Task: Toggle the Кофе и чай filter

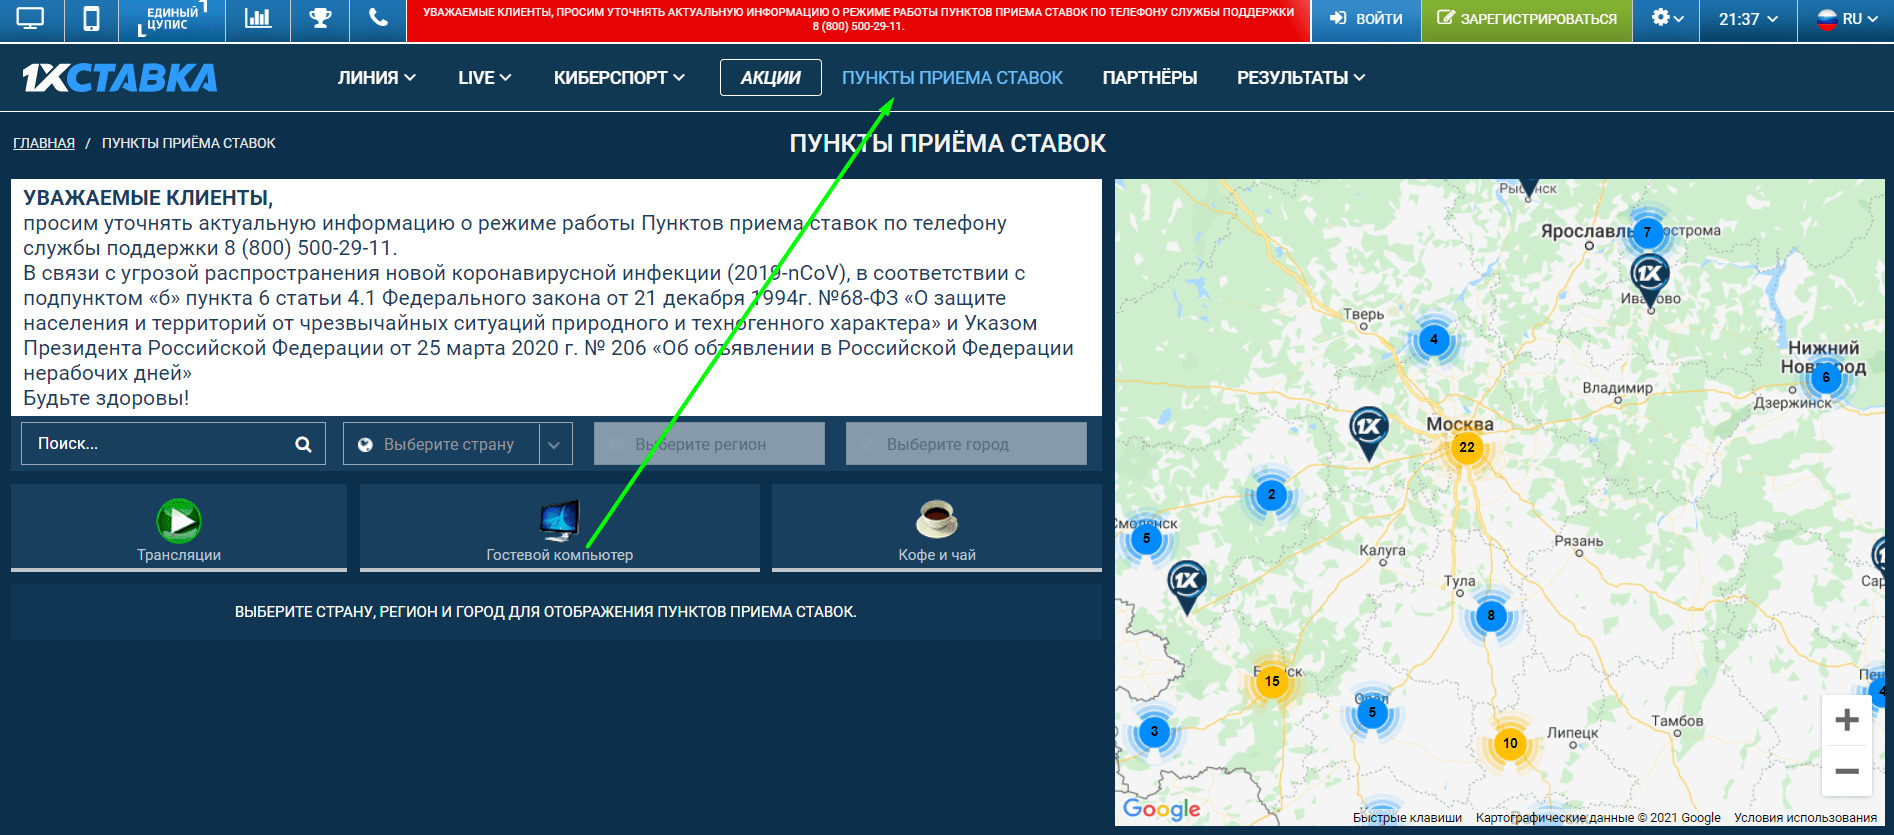Action: pos(937,528)
